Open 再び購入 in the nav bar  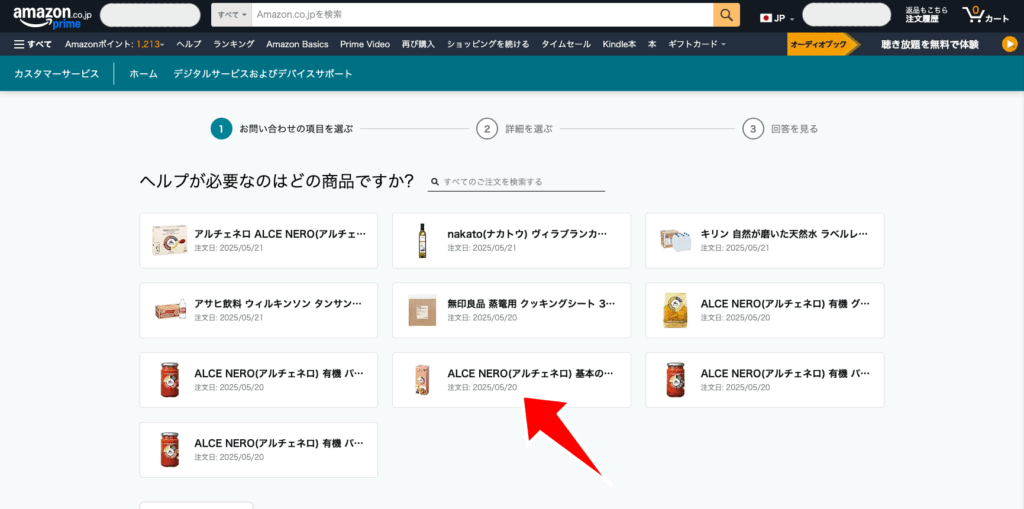click(418, 44)
